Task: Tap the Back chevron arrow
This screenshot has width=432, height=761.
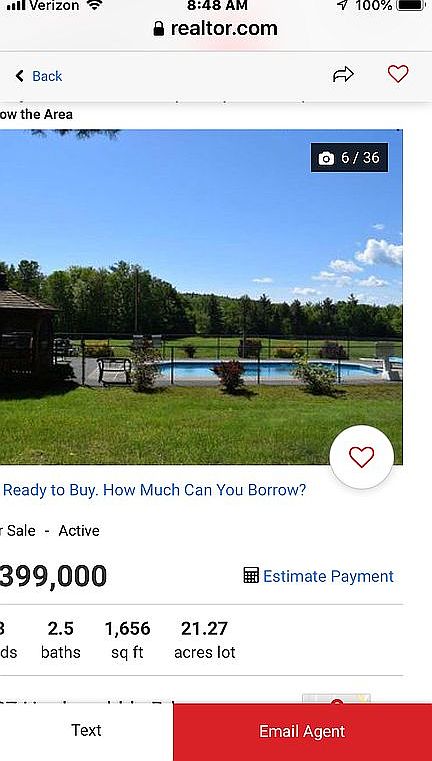Action: [19, 76]
